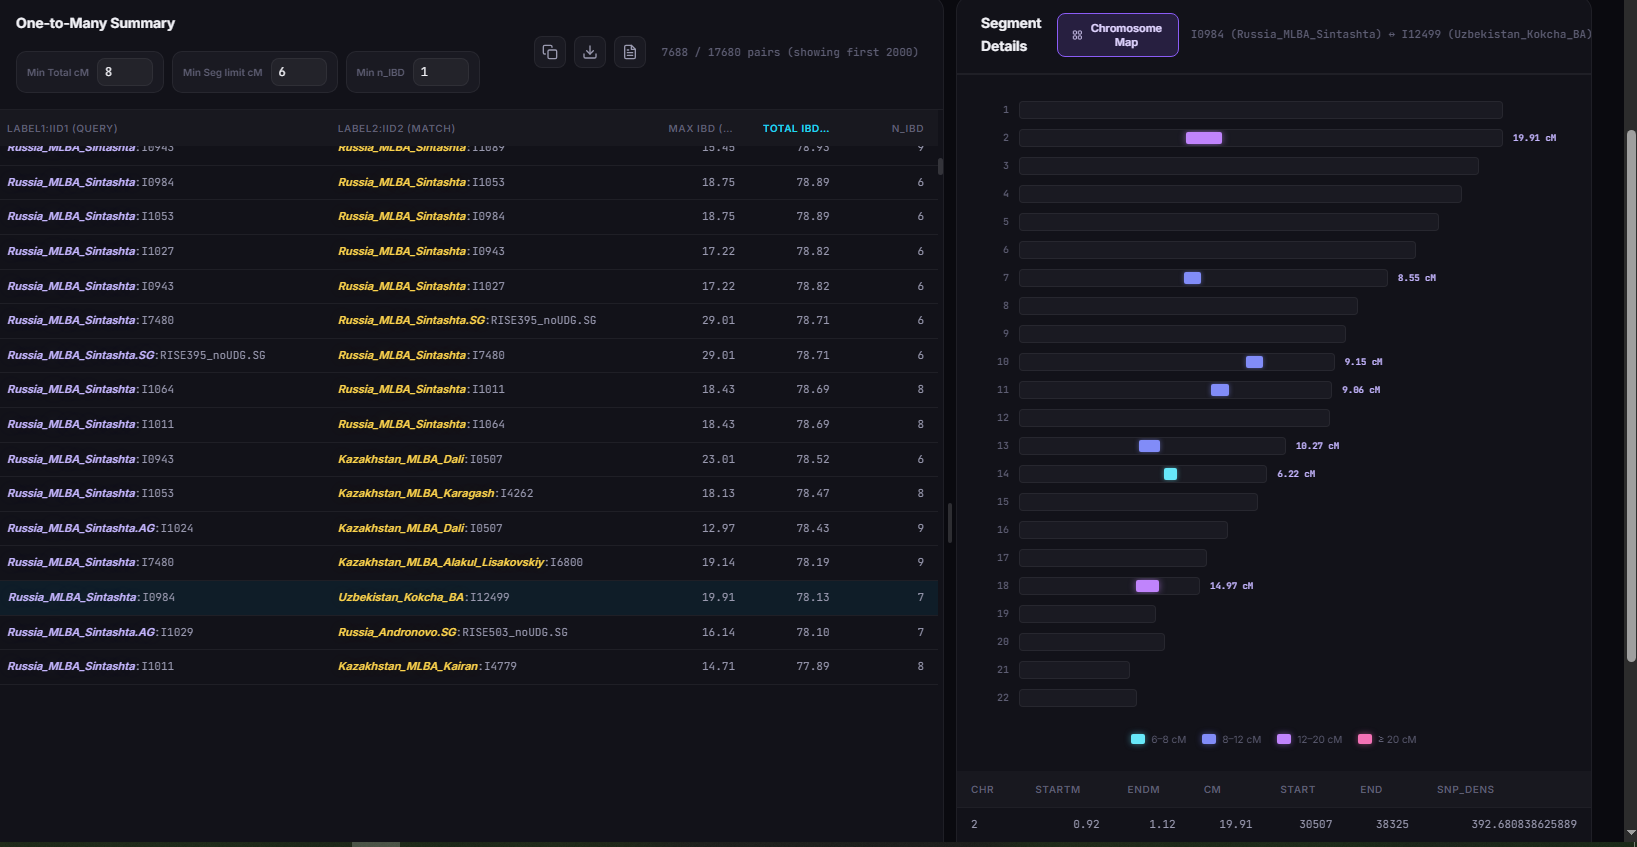The height and width of the screenshot is (847, 1637).
Task: Click the Segment Details pair title I0984 ↔ I12499
Action: pyautogui.click(x=1391, y=34)
